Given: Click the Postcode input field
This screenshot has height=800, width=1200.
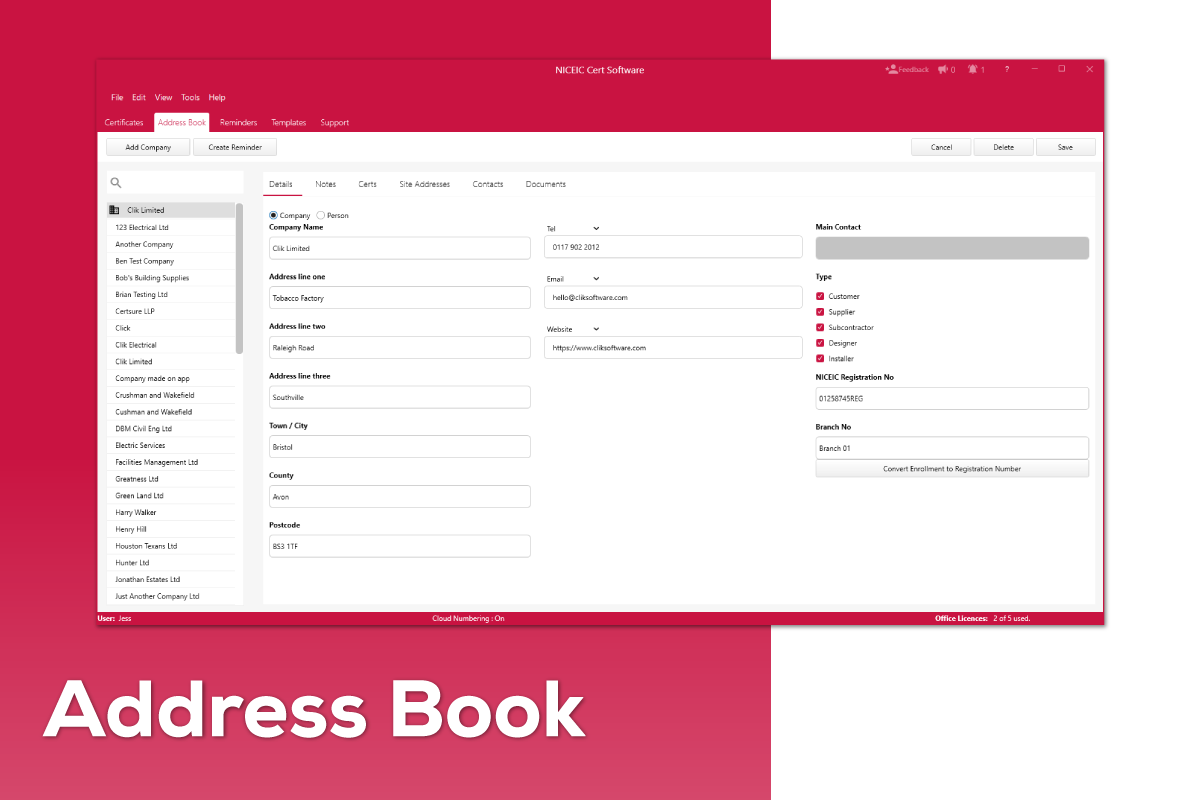Looking at the screenshot, I should pyautogui.click(x=400, y=546).
